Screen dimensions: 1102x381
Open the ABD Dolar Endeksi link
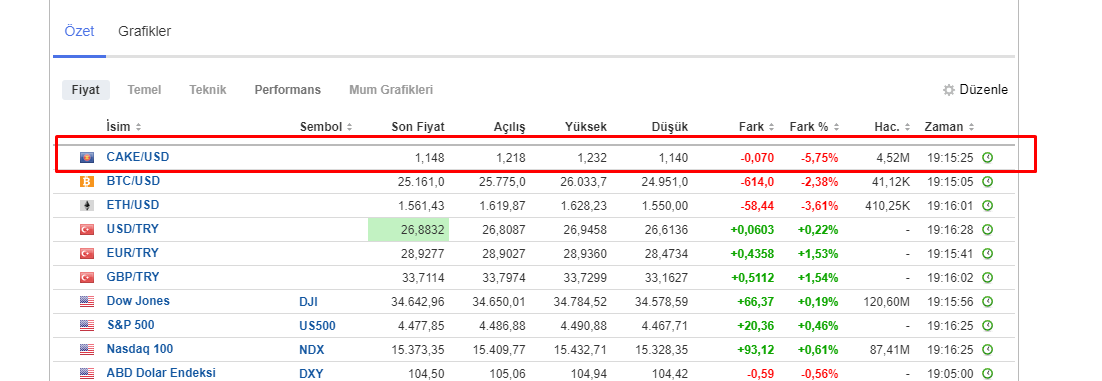(161, 373)
